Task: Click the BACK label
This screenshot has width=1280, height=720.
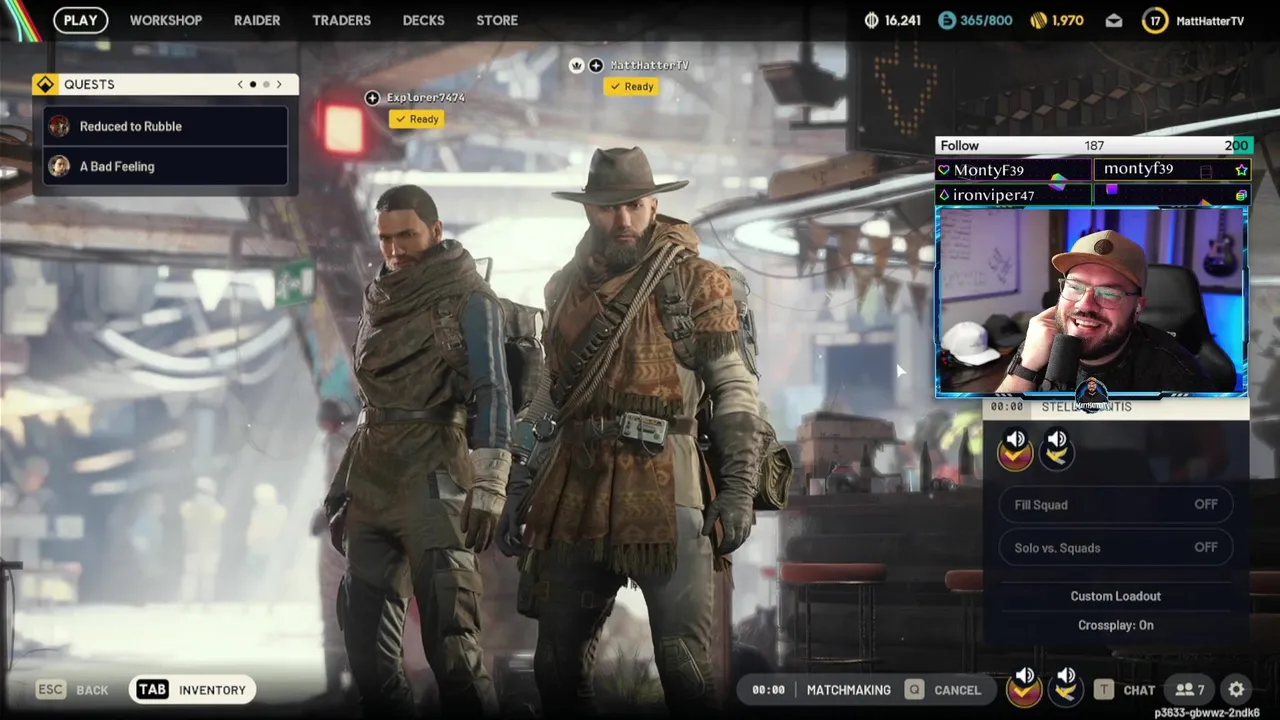Action: 92,690
